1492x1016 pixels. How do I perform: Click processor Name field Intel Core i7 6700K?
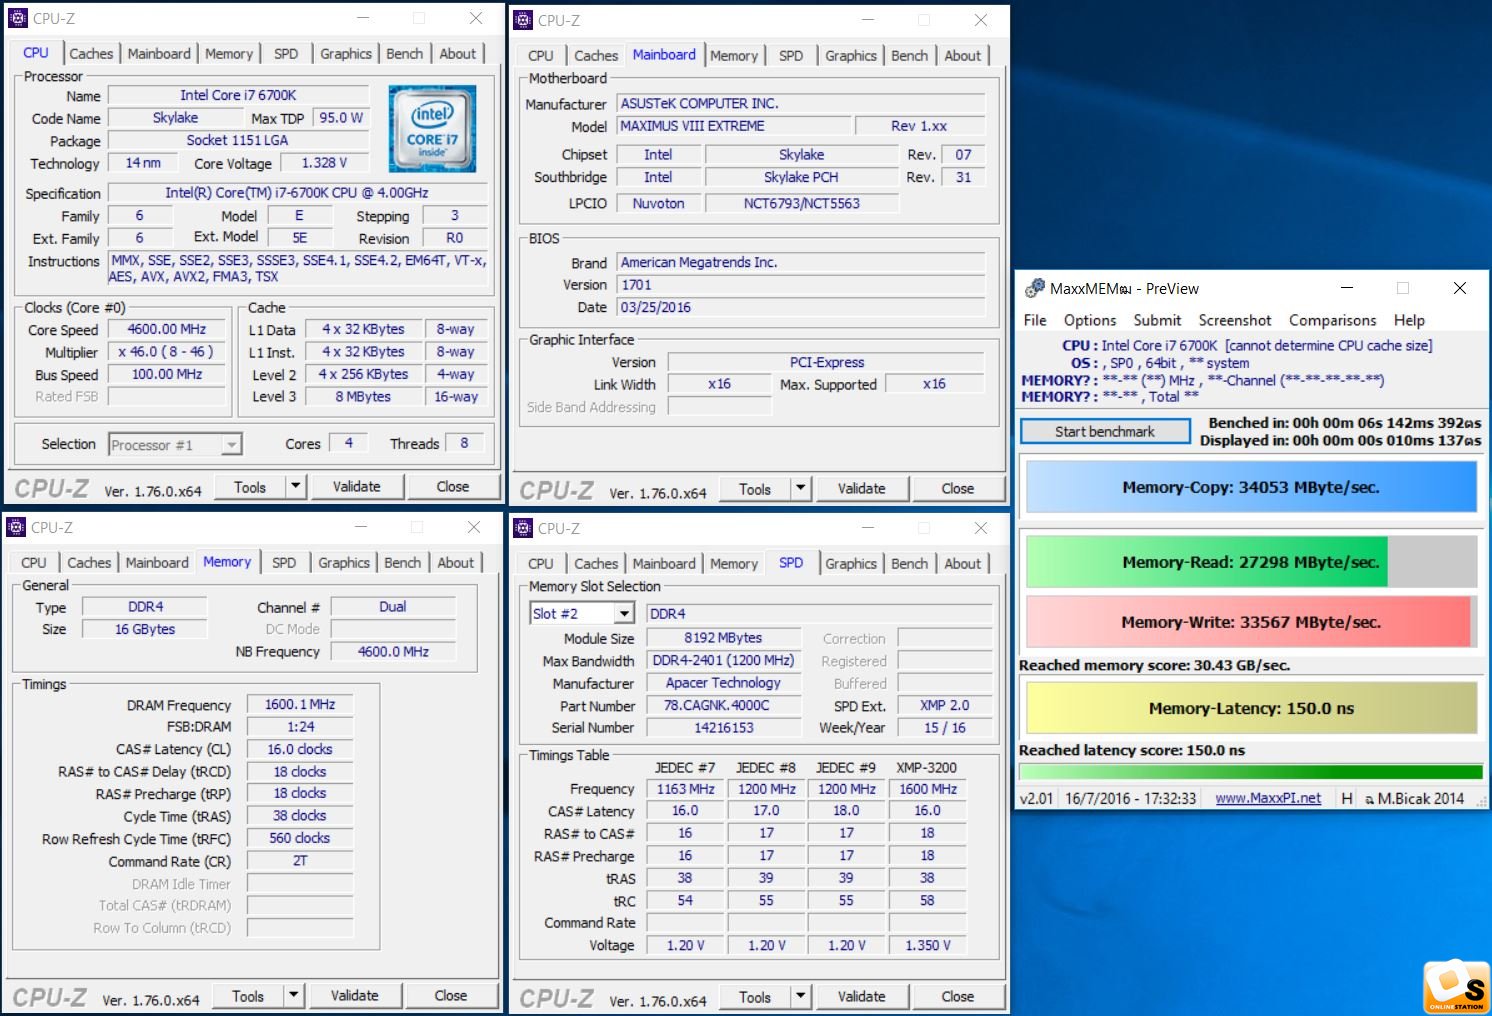tap(238, 95)
